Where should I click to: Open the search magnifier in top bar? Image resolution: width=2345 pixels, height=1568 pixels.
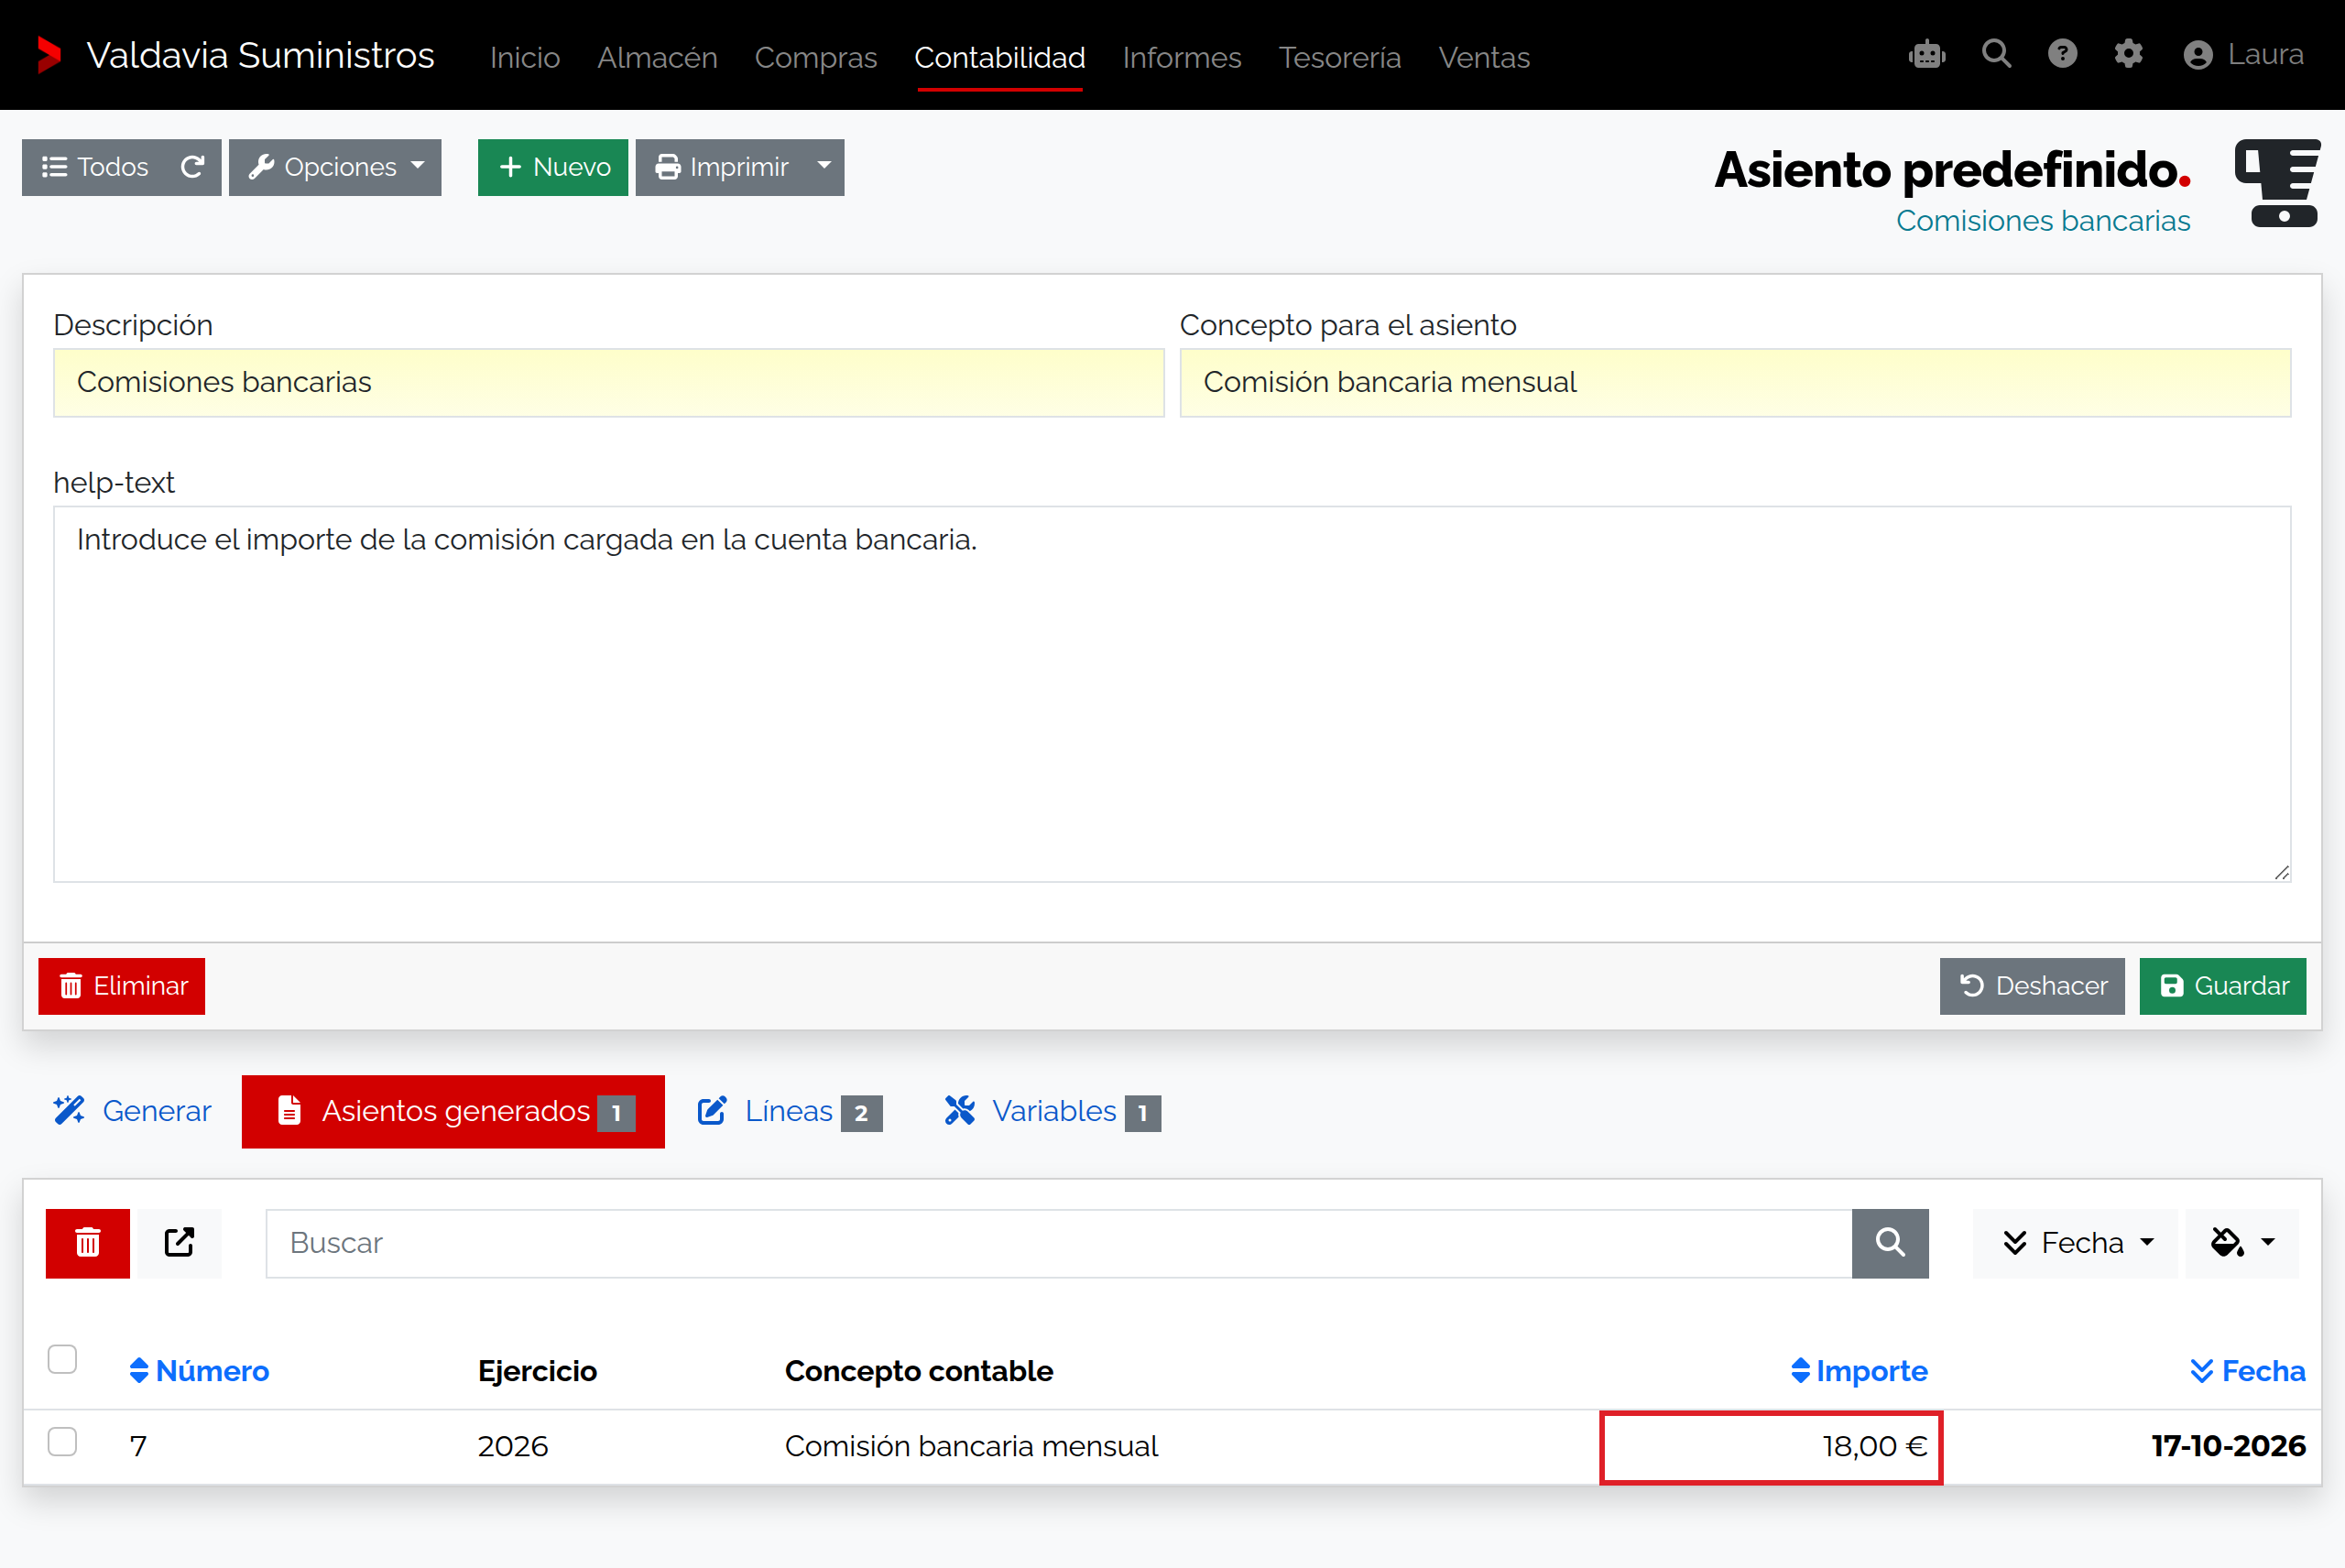(x=1996, y=54)
